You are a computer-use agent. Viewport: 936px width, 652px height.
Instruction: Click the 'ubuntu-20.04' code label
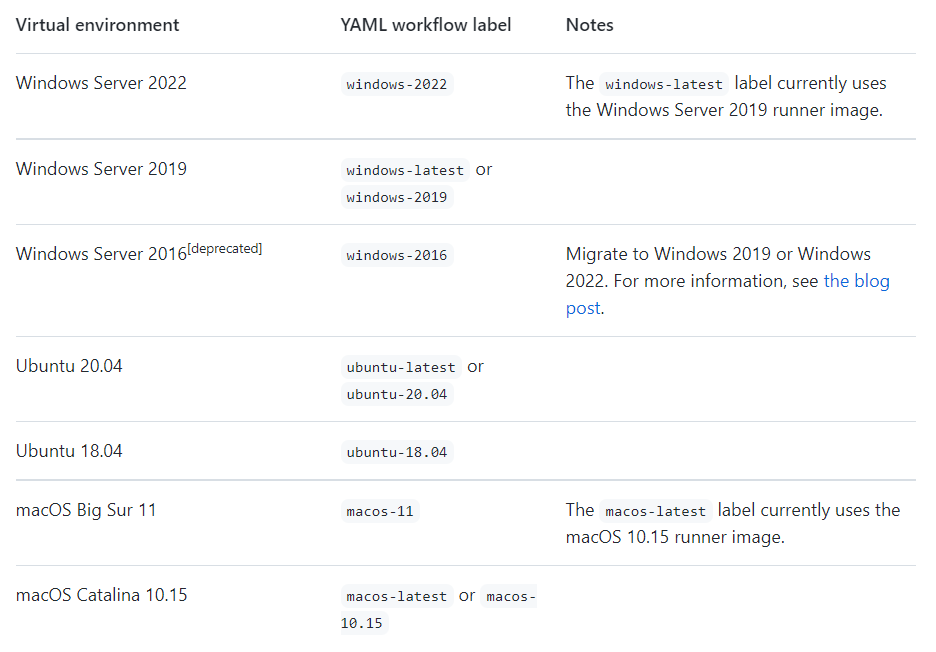tap(397, 394)
